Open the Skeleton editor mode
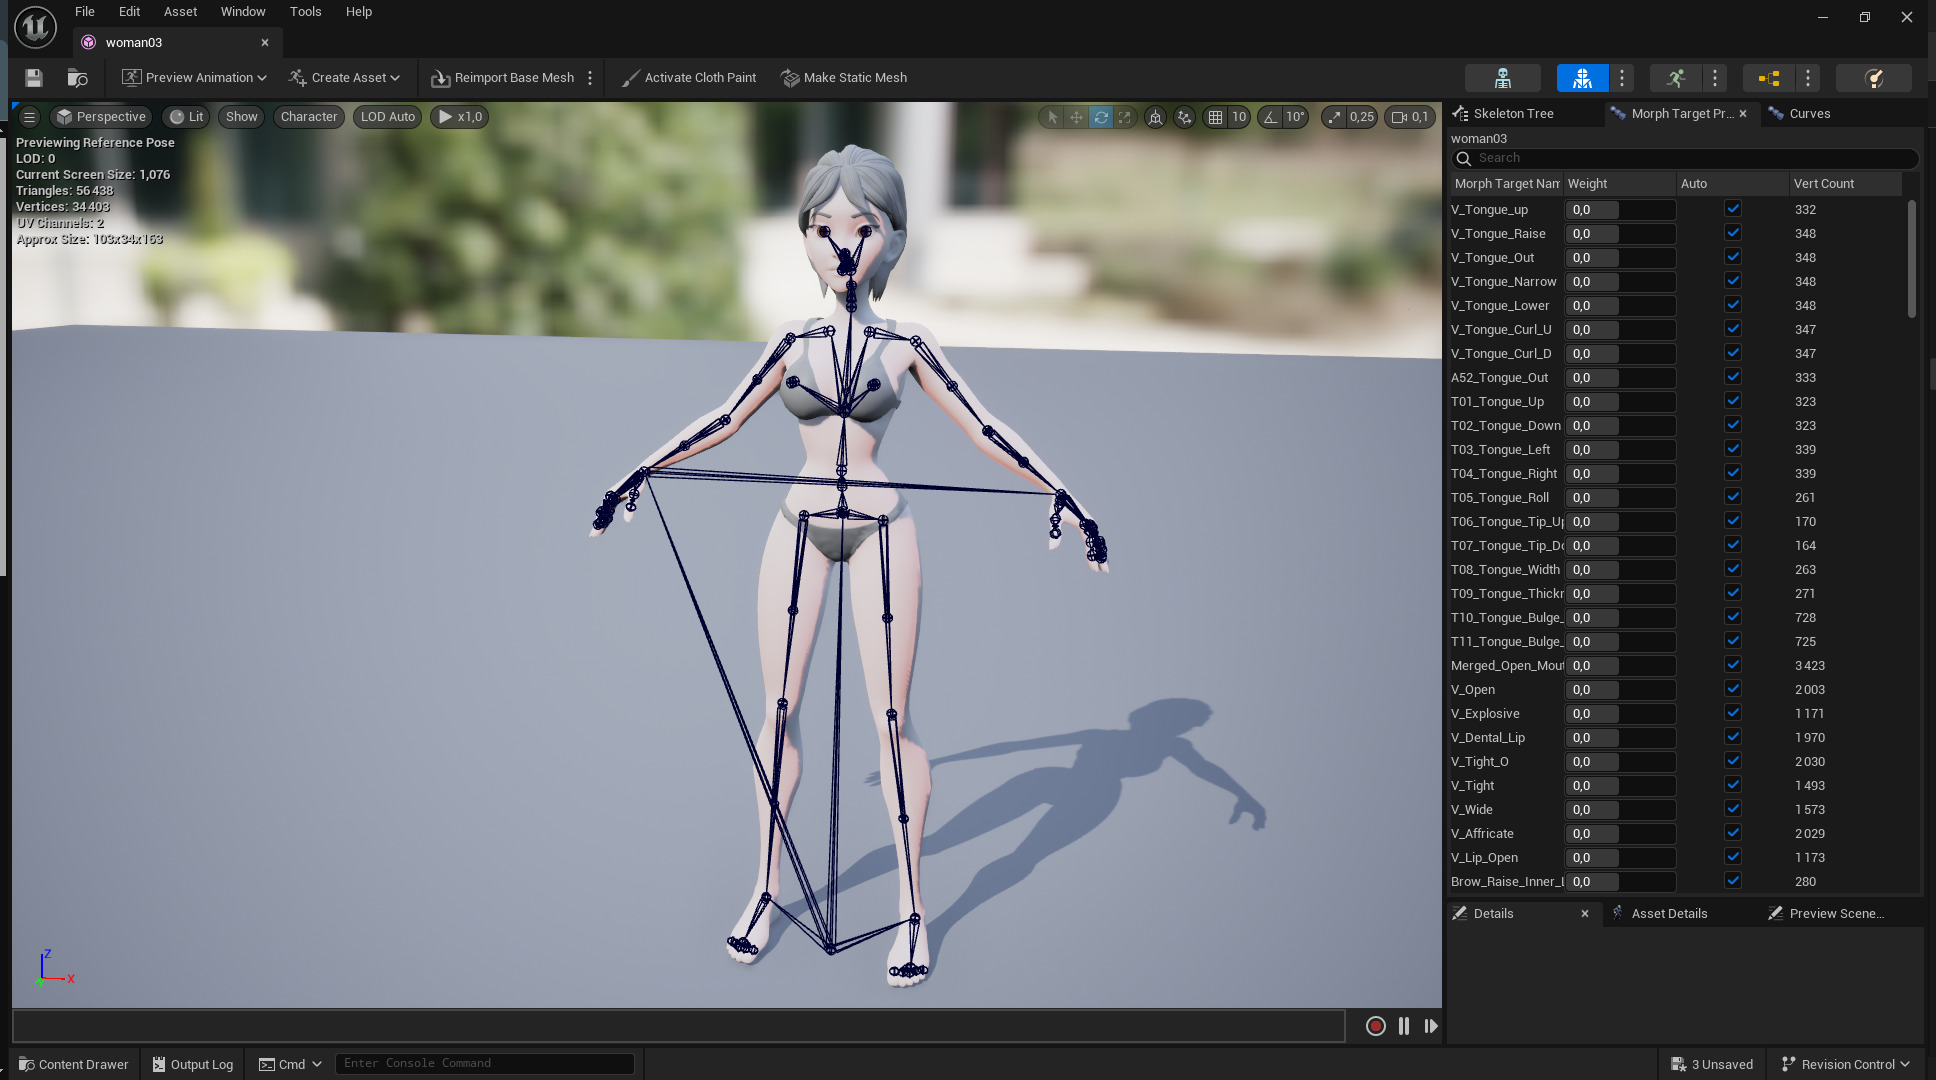Viewport: 1936px width, 1080px height. coord(1502,78)
